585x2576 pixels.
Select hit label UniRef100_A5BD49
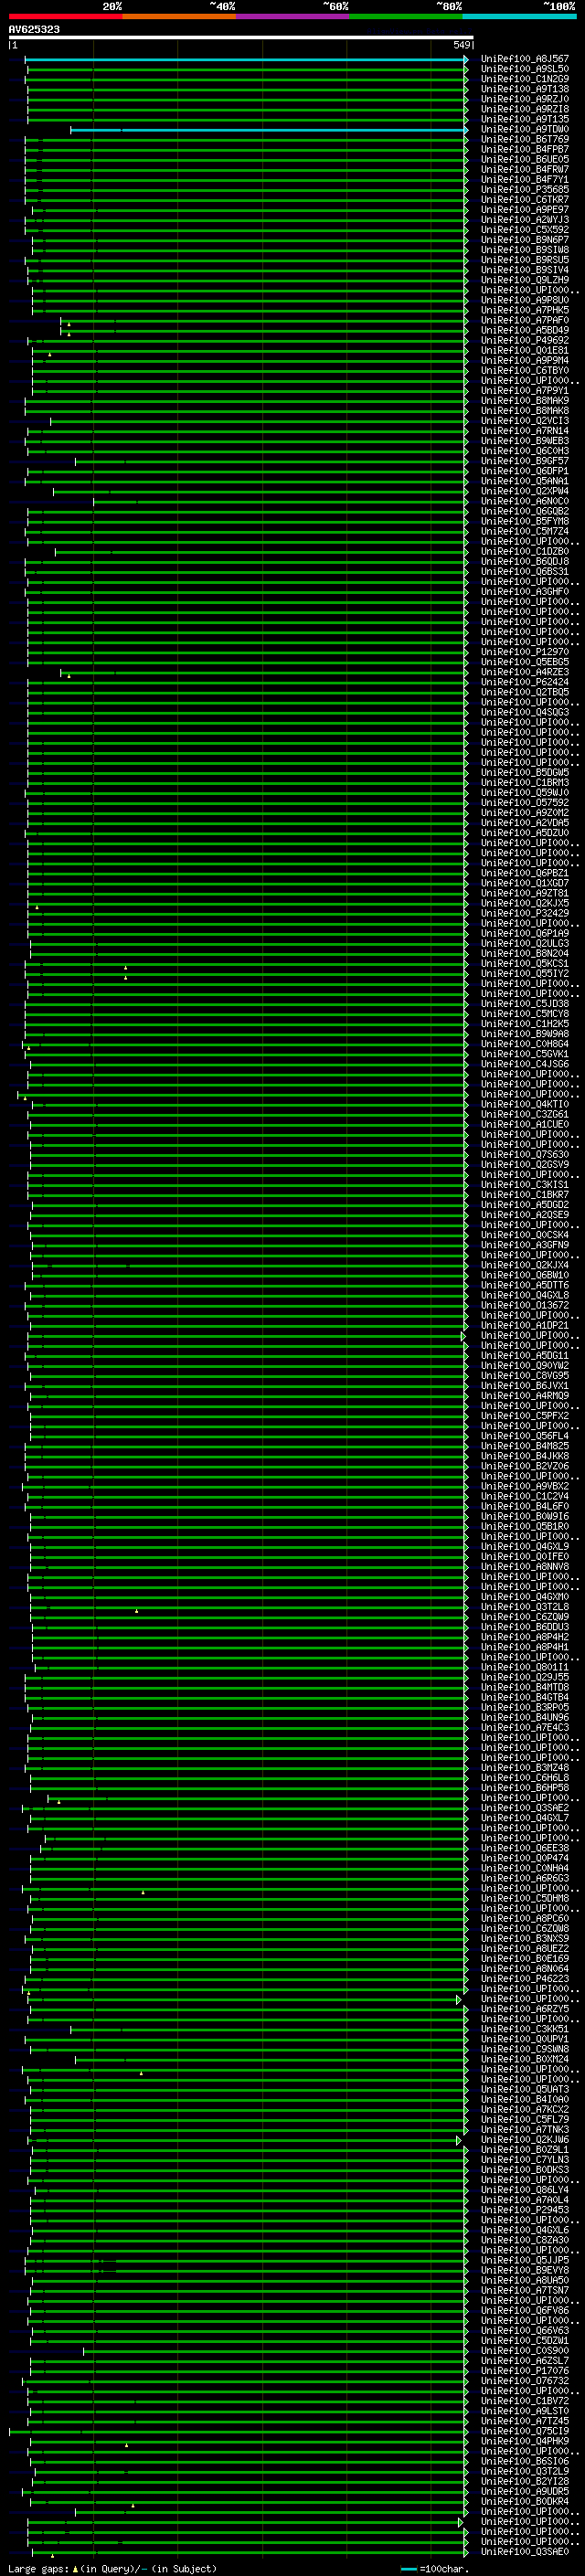525,330
